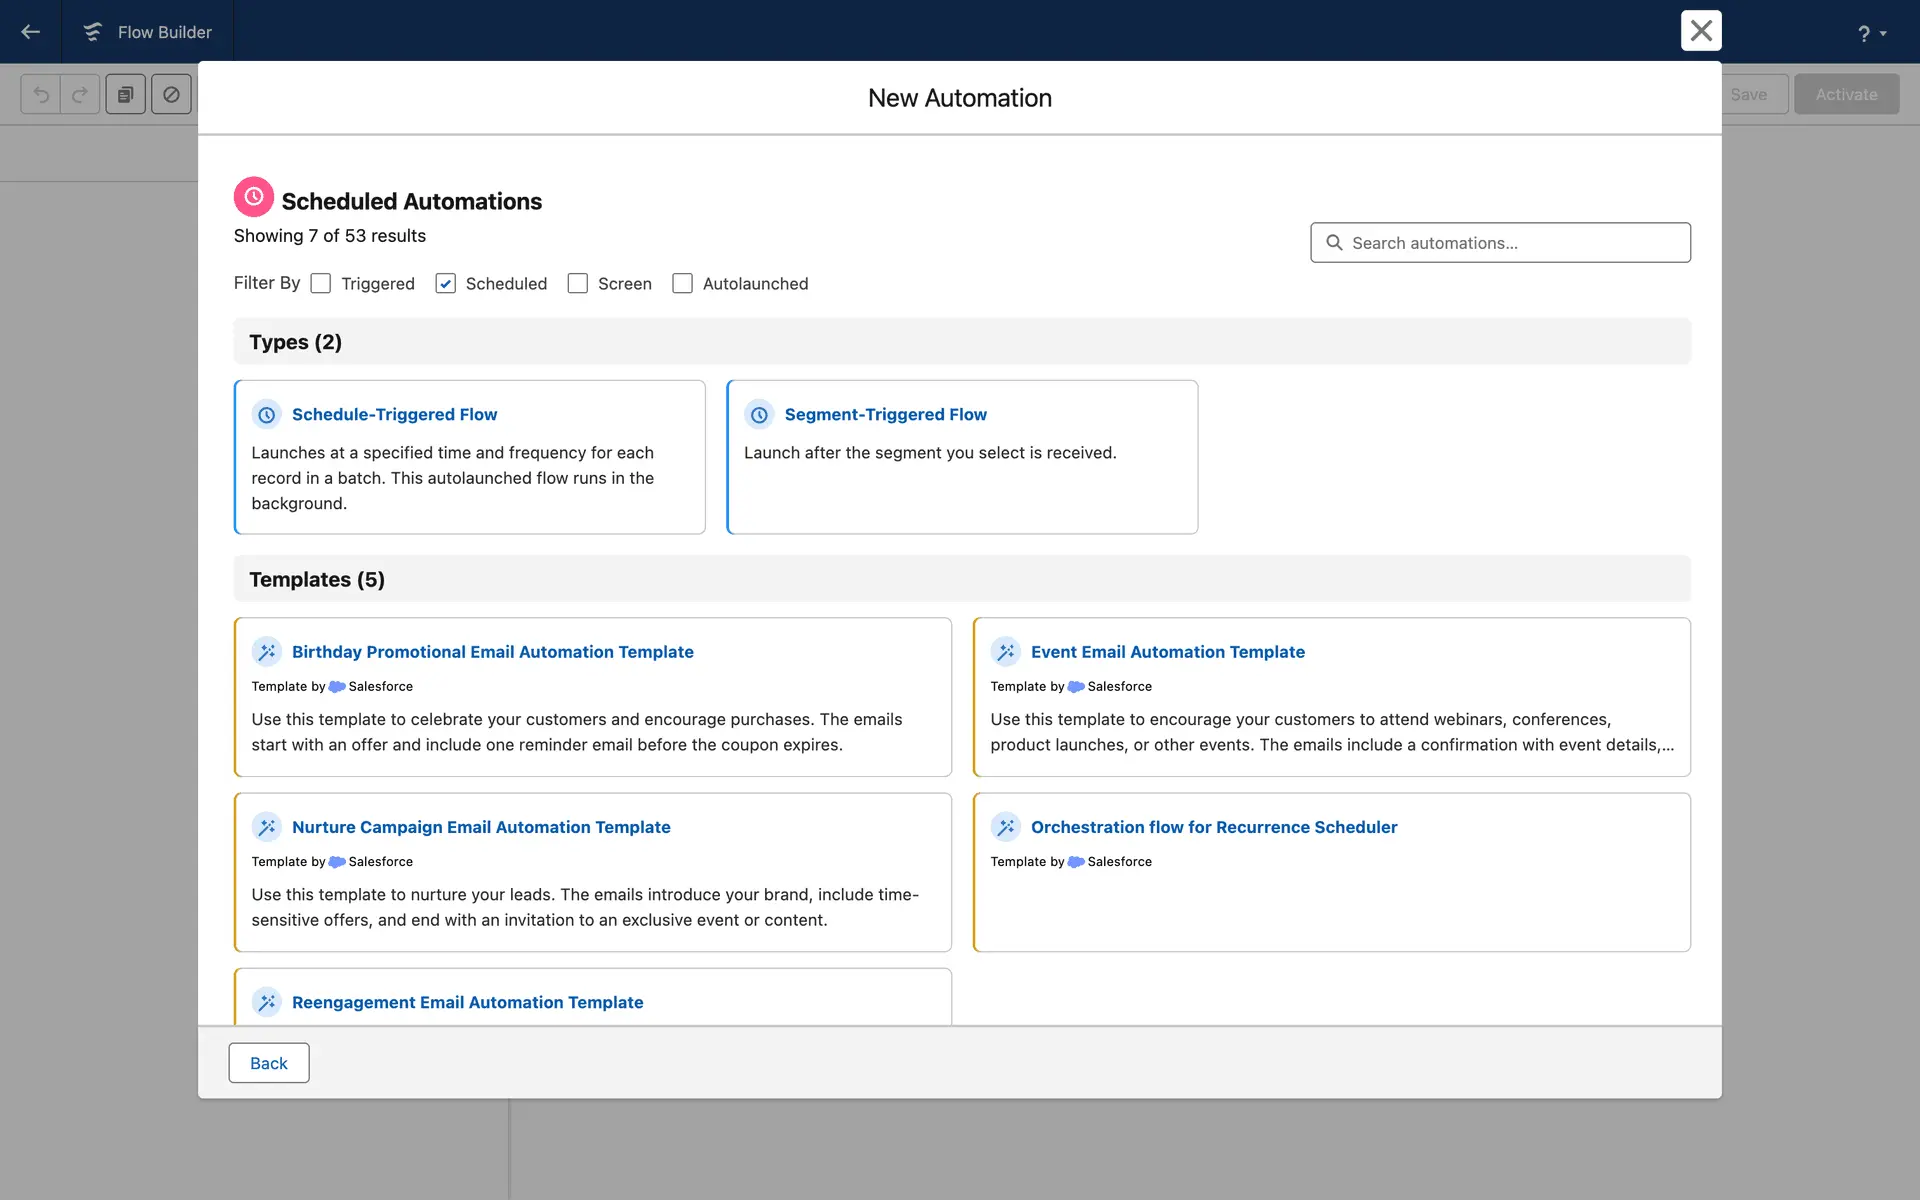Click the back arrow in header
The height and width of the screenshot is (1200, 1920).
pyautogui.click(x=30, y=32)
